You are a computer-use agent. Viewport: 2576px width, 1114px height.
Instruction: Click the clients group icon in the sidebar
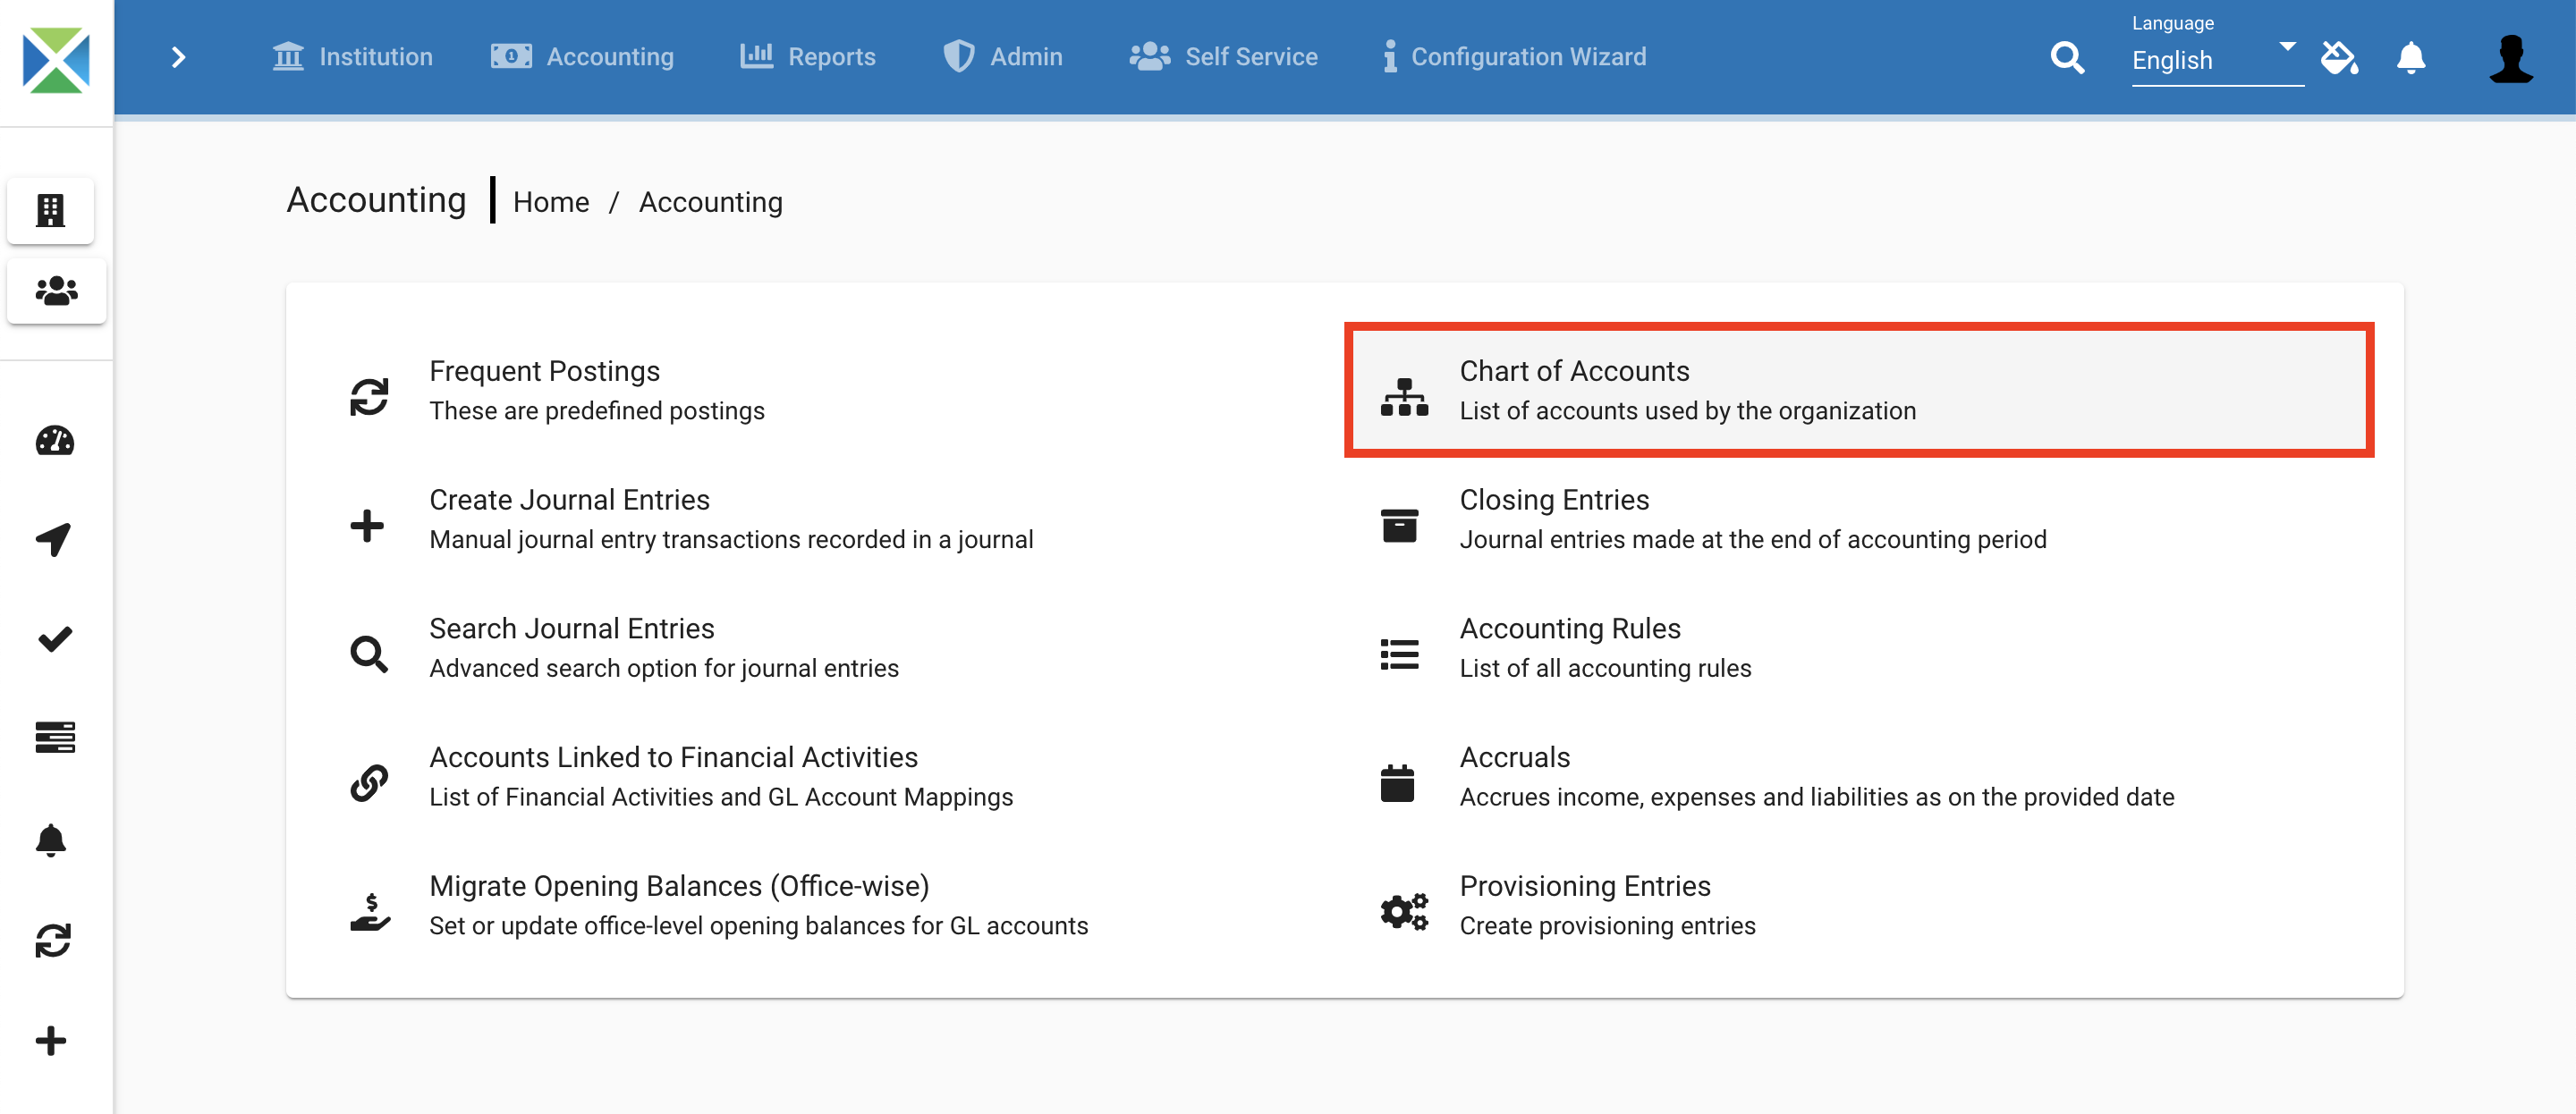pyautogui.click(x=56, y=291)
